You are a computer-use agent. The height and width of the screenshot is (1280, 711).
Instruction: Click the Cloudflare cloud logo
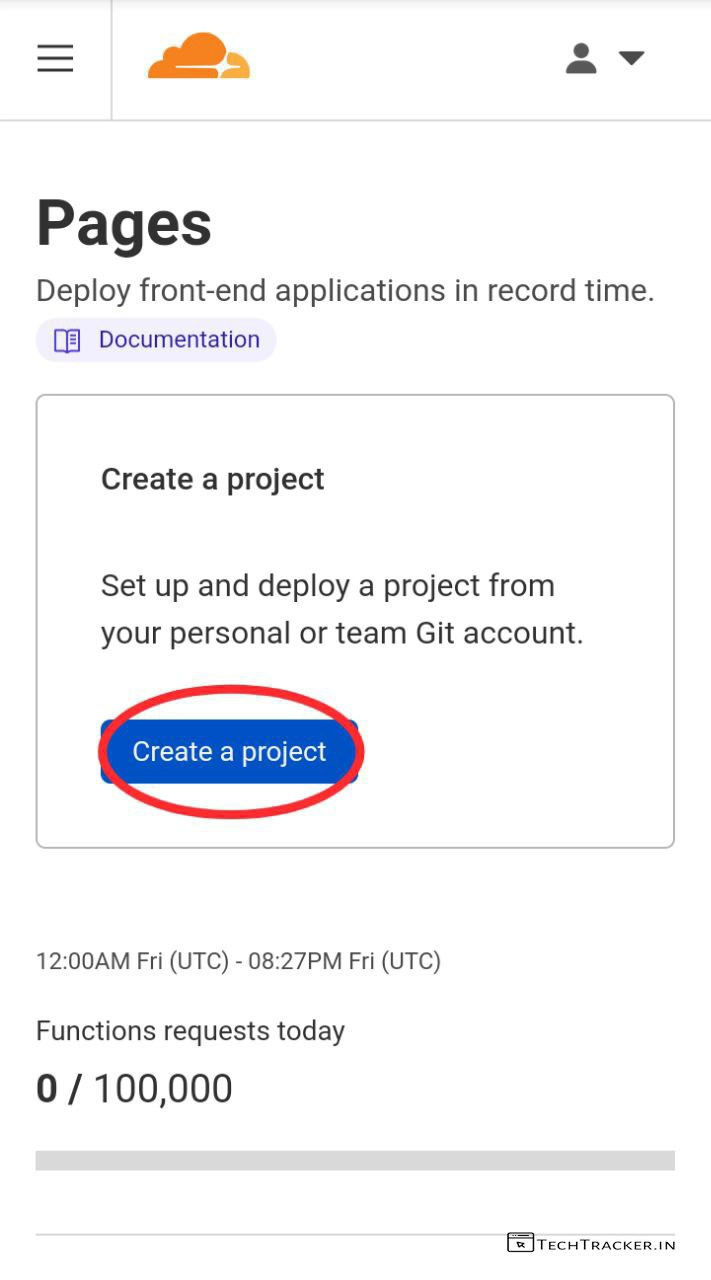198,57
